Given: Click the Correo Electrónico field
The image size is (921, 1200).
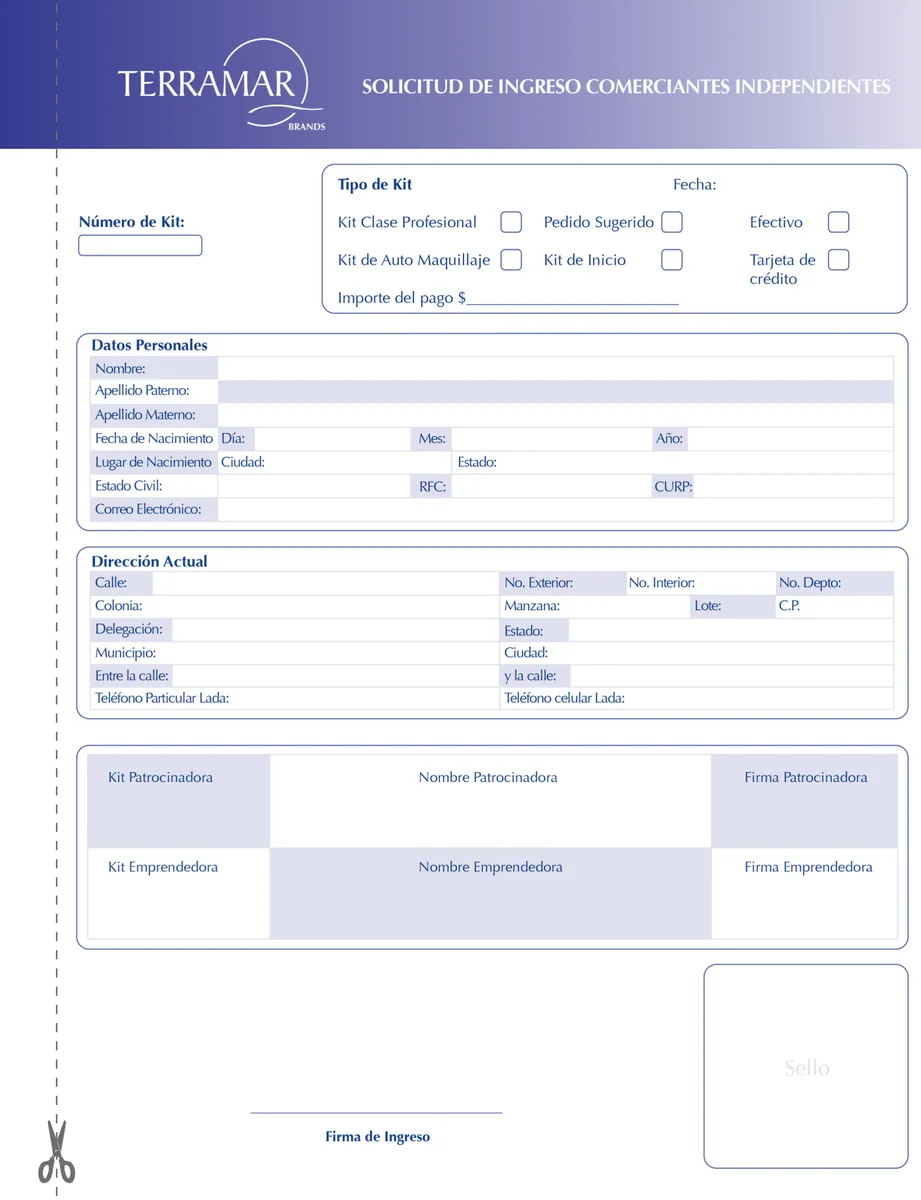Looking at the screenshot, I should click(555, 510).
